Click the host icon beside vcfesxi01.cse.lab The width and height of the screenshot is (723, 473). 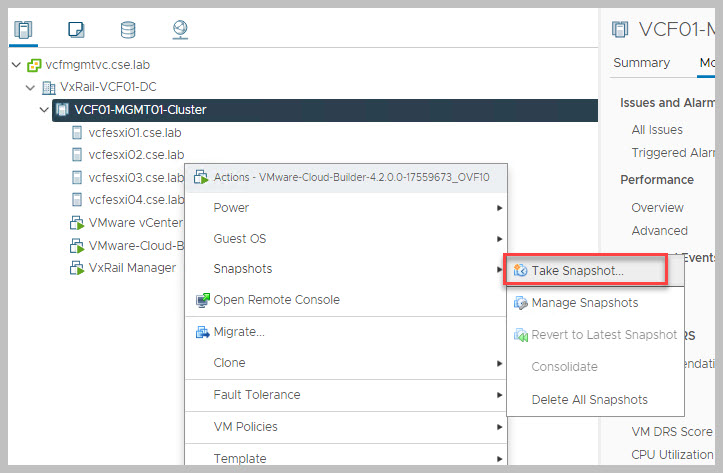pyautogui.click(x=77, y=133)
